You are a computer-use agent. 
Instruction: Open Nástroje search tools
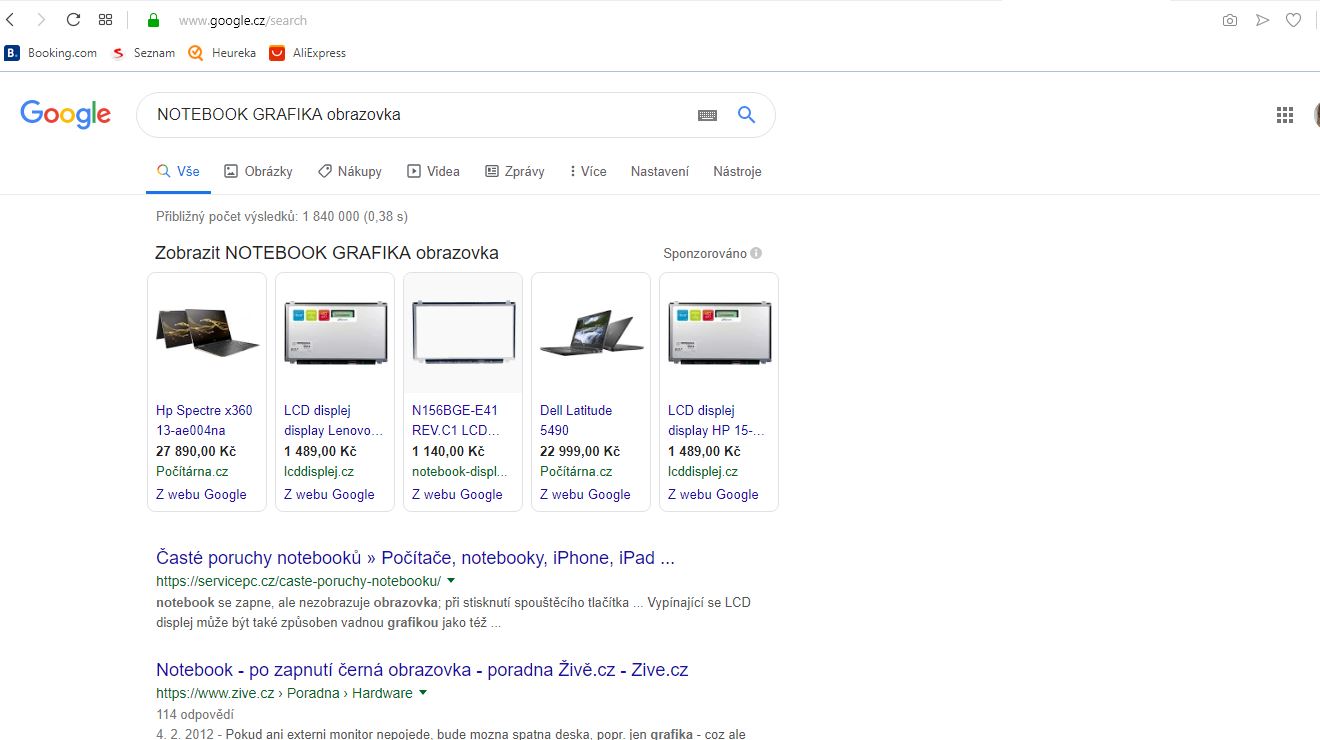tap(737, 171)
